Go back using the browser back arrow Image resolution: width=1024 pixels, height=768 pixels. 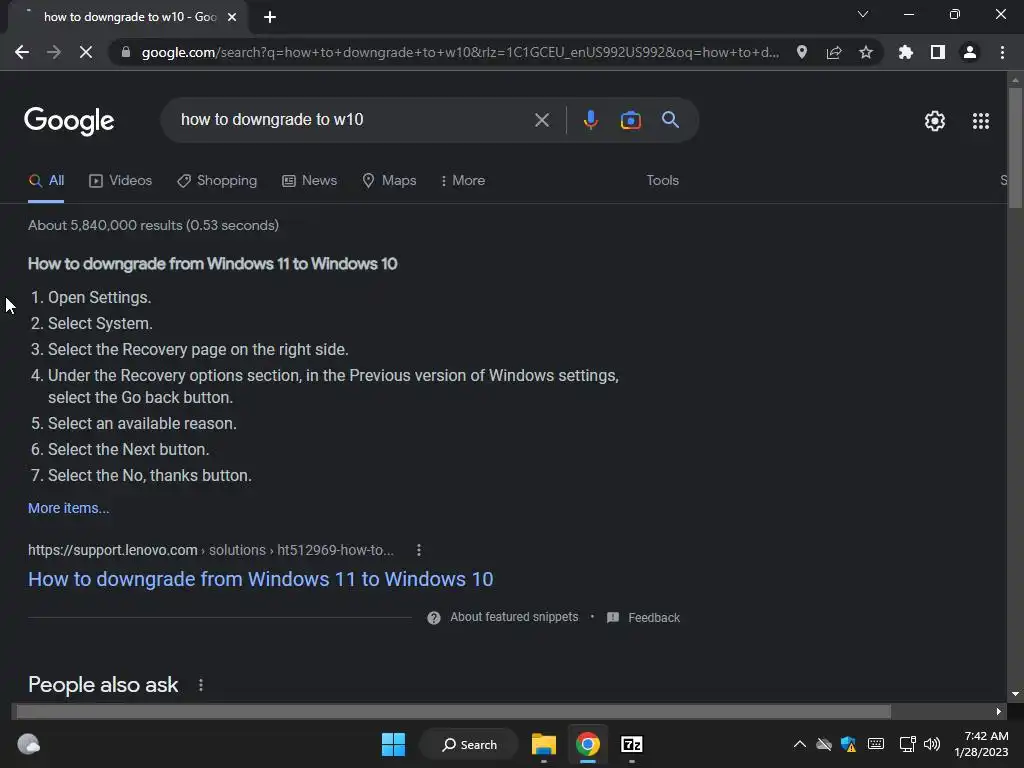pyautogui.click(x=22, y=52)
